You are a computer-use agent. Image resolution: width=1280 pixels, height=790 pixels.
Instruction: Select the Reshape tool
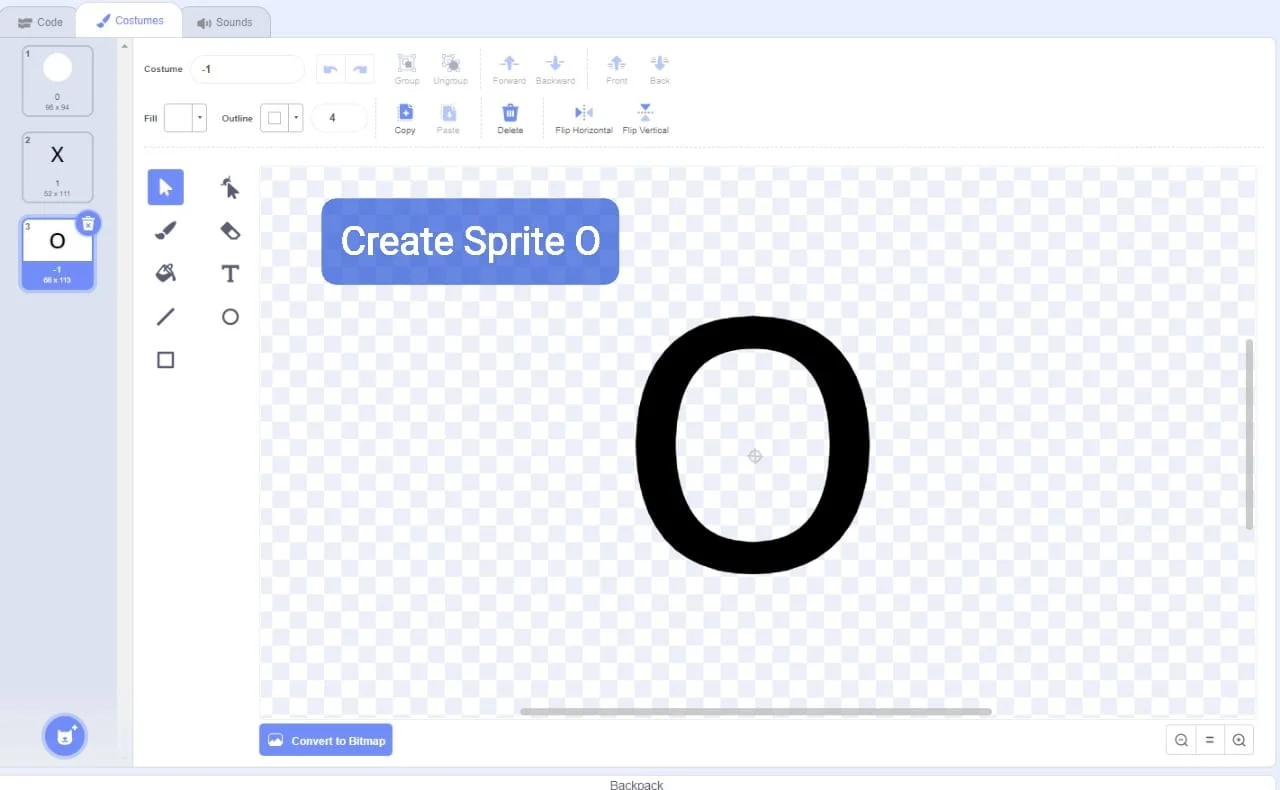[x=230, y=187]
